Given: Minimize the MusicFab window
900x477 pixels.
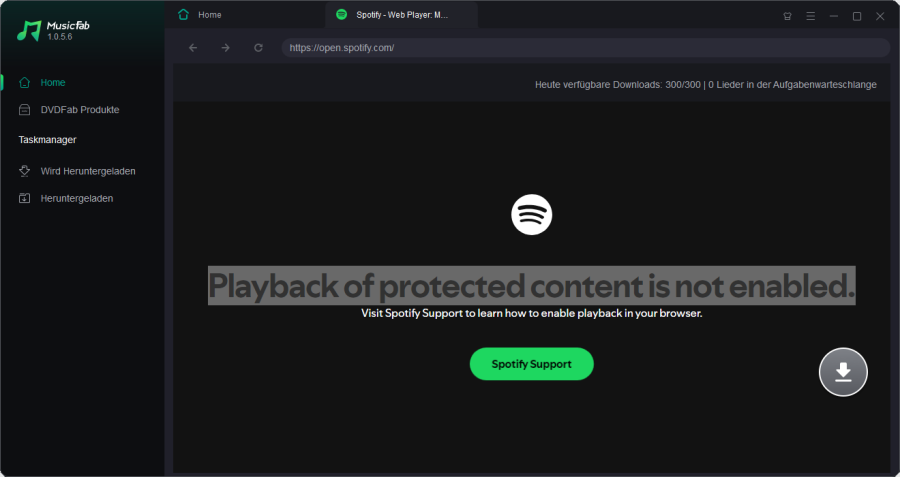Looking at the screenshot, I should point(833,16).
